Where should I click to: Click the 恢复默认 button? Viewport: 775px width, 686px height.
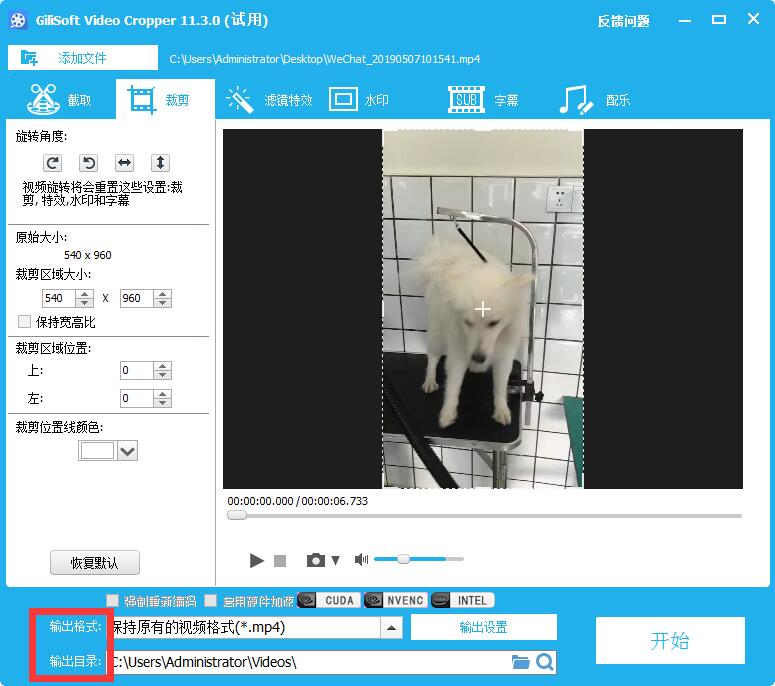pyautogui.click(x=95, y=563)
